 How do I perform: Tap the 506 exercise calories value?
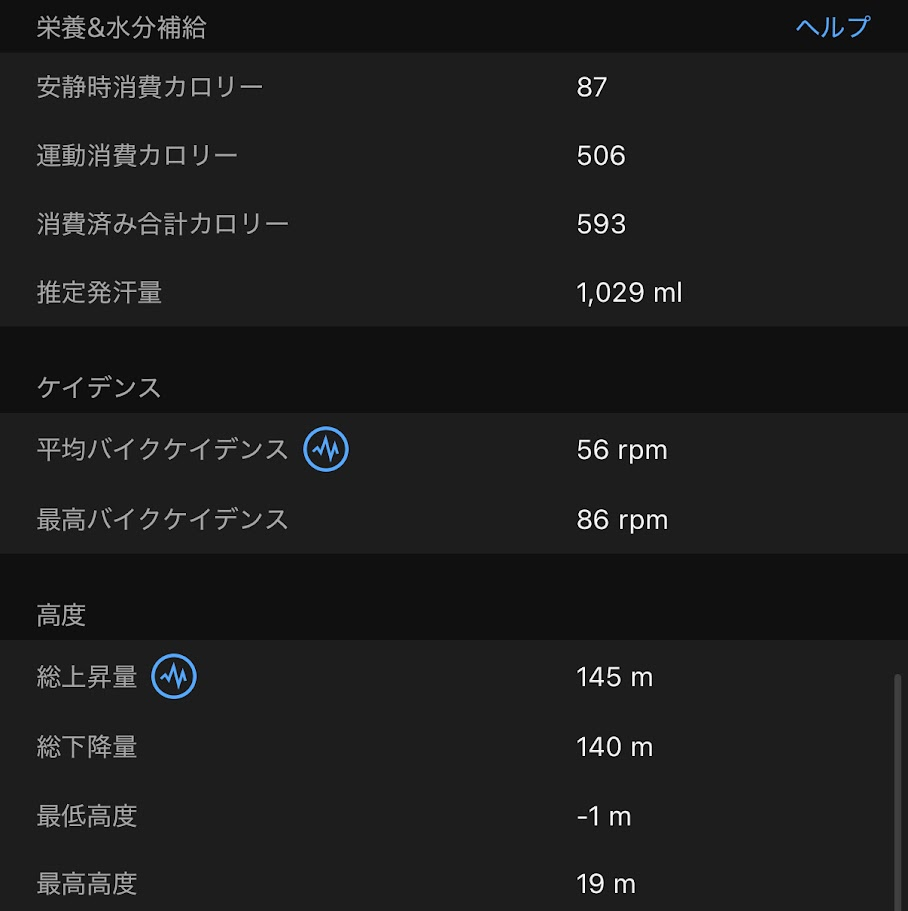601,156
